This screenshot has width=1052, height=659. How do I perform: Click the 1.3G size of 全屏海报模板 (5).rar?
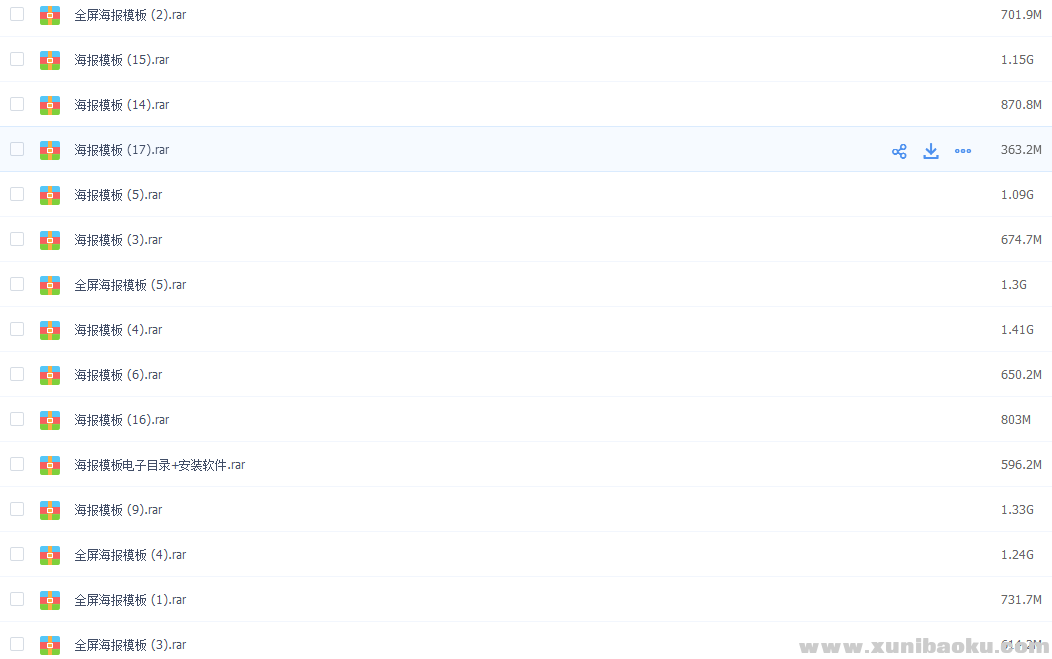tap(1014, 285)
